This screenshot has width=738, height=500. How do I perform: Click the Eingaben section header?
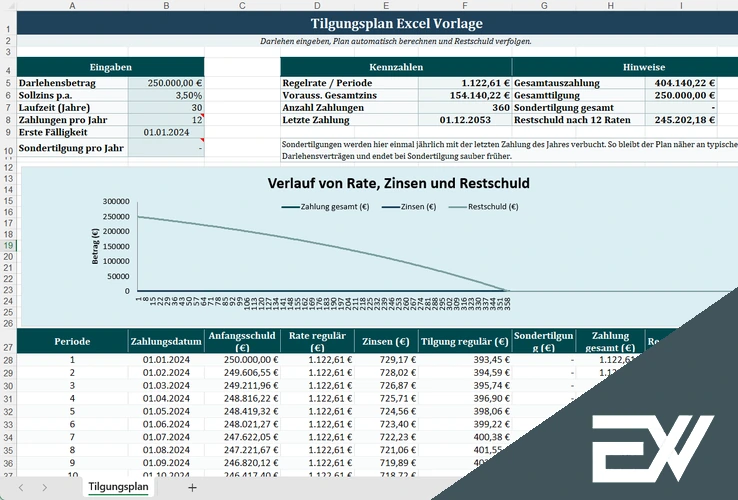click(111, 67)
